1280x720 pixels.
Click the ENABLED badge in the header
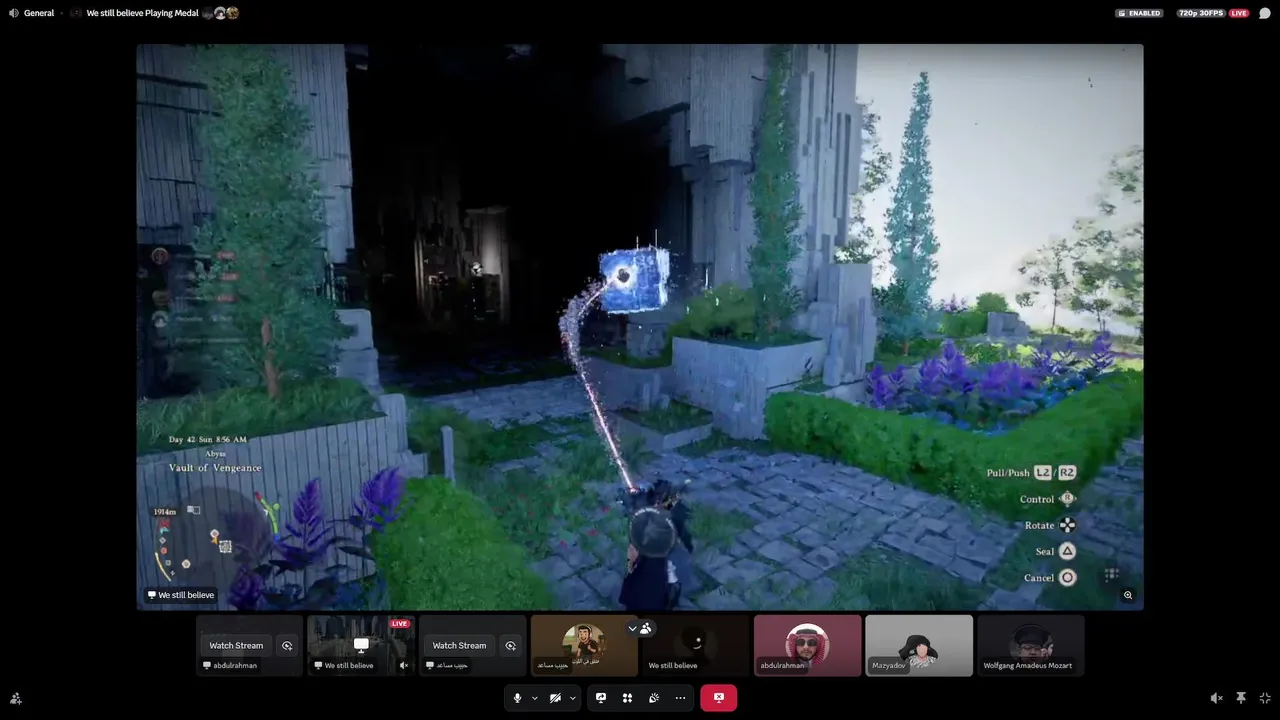coord(1139,13)
